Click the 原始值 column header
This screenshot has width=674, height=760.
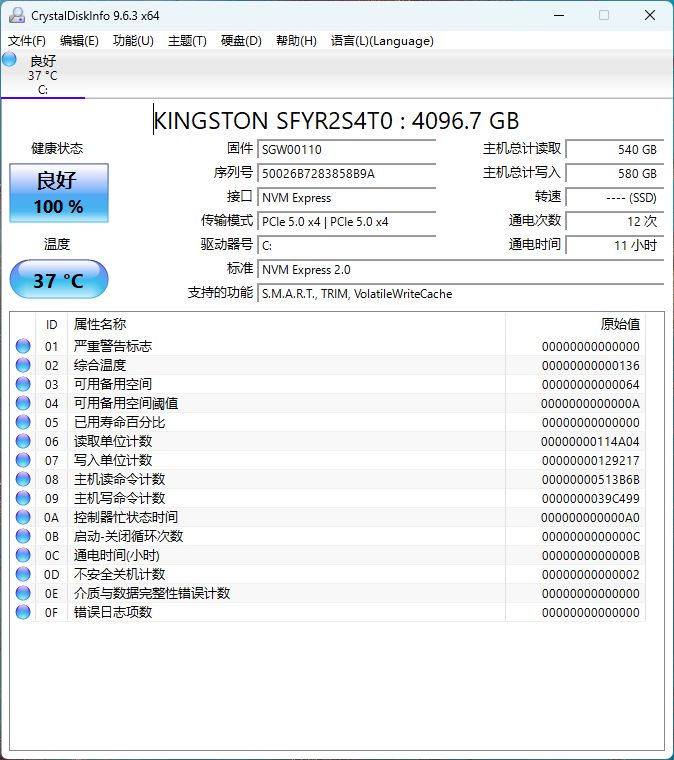pos(575,324)
